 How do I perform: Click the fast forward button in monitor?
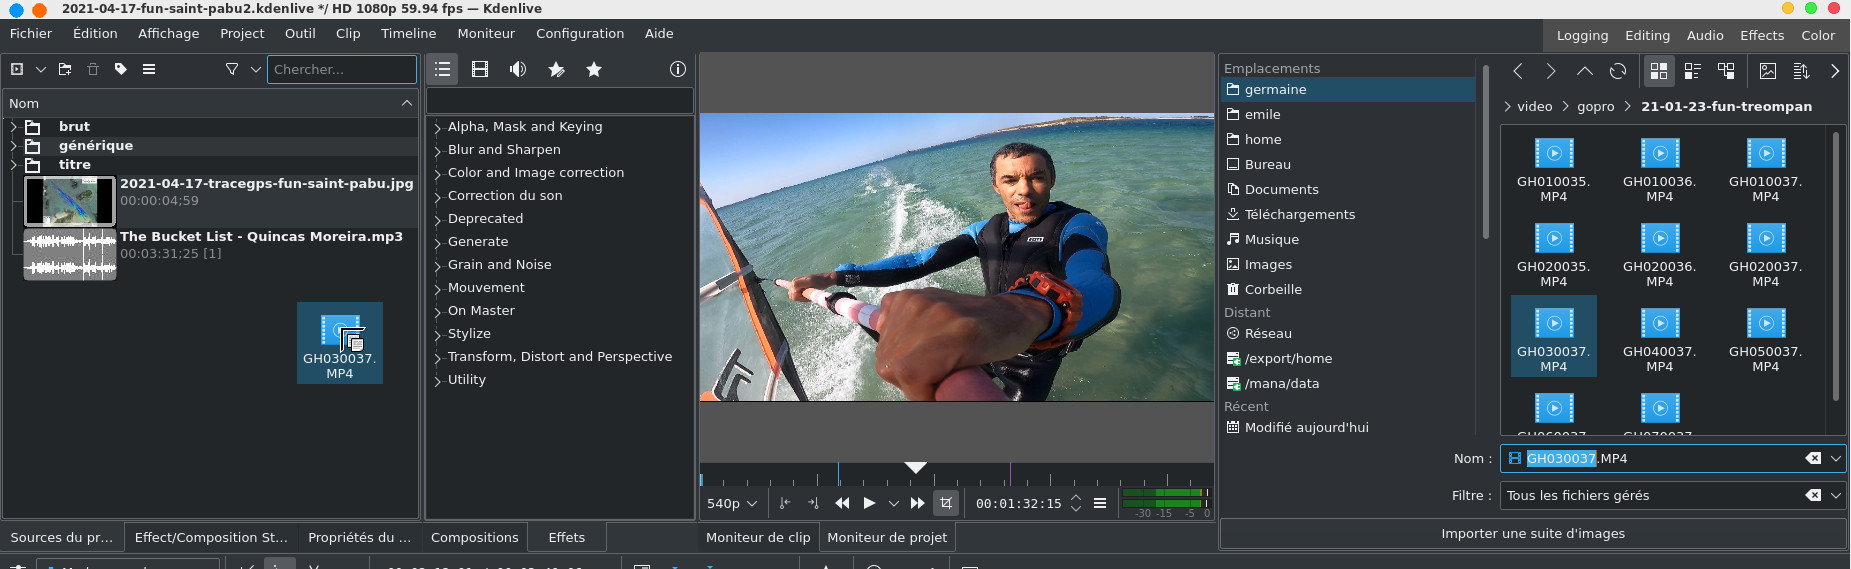[917, 503]
